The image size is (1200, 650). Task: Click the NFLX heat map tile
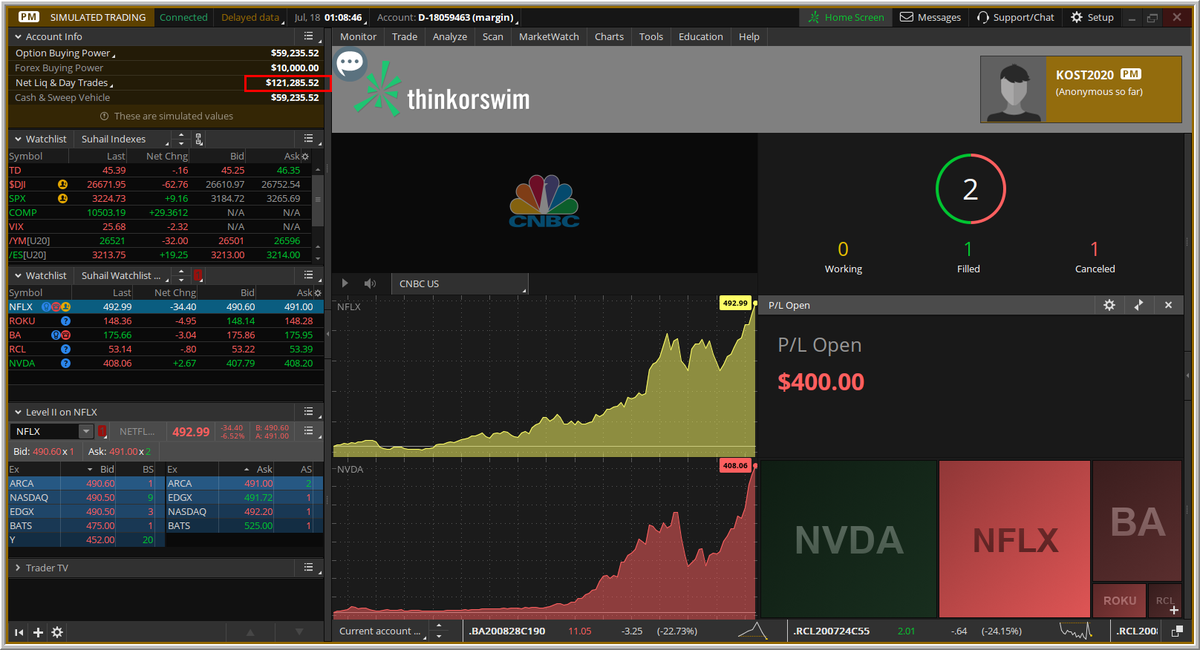pos(1015,539)
